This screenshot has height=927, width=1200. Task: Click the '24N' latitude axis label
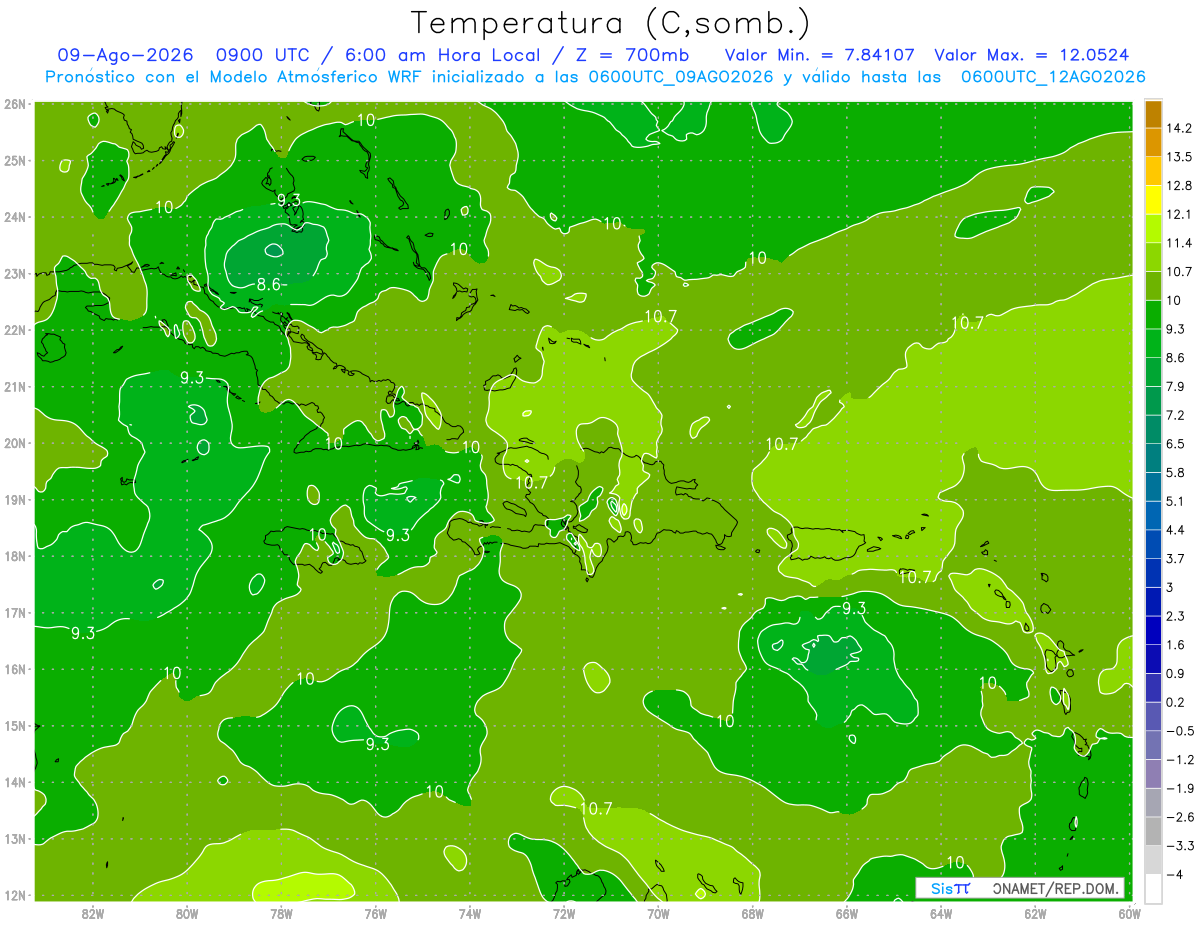[14, 217]
